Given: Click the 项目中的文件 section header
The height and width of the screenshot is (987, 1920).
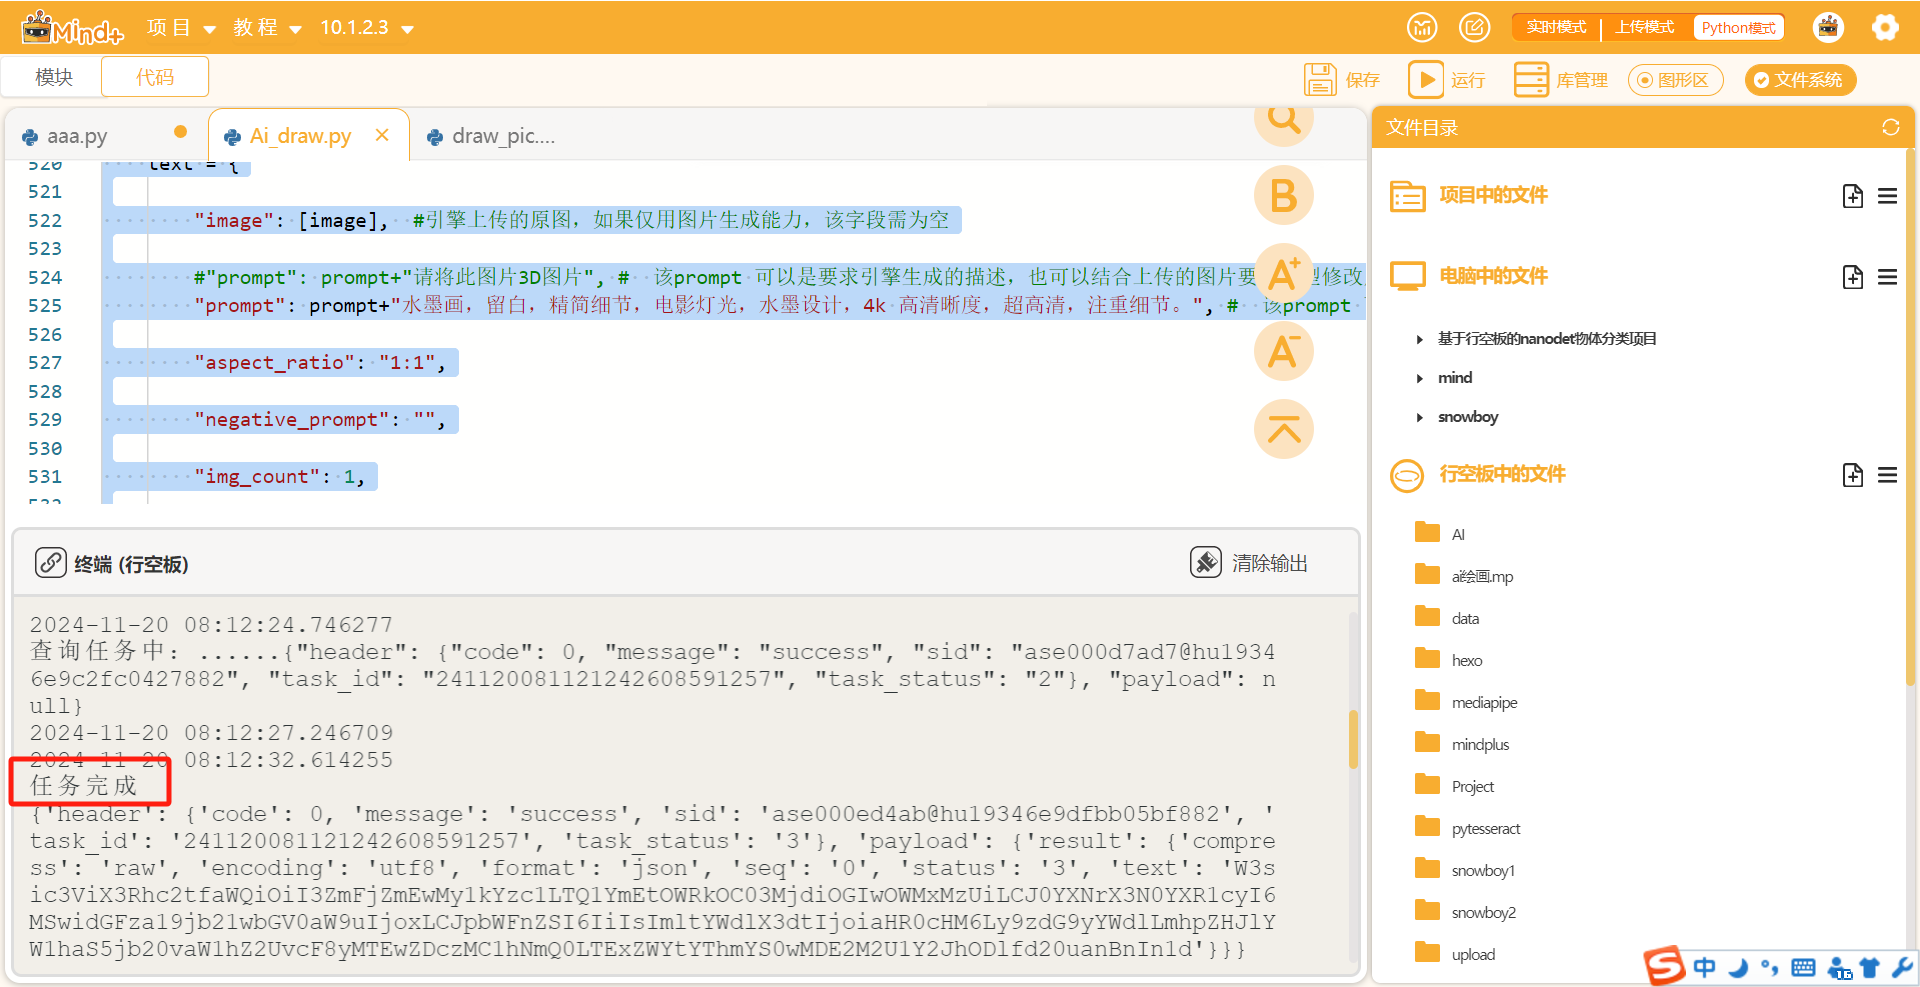Looking at the screenshot, I should tap(1493, 195).
